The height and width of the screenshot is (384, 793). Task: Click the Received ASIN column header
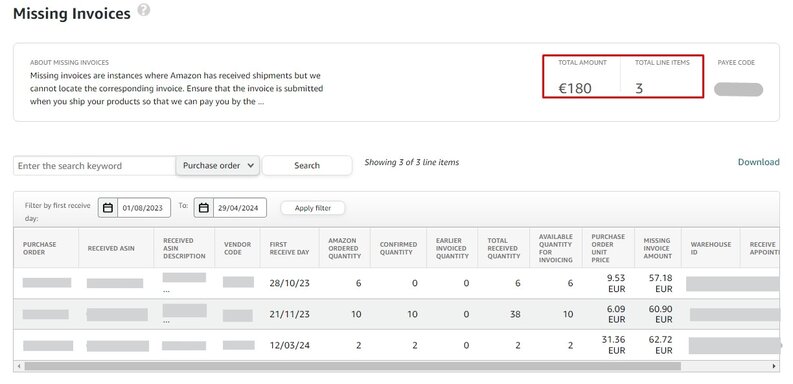point(116,248)
